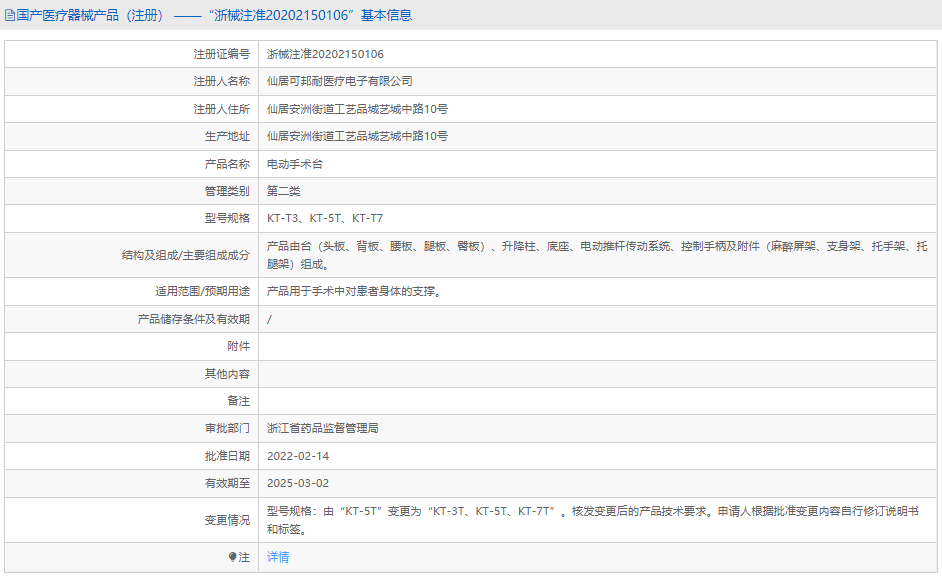Click the 产品储存条件及有效期 label
Image resolution: width=942 pixels, height=576 pixels.
(x=193, y=319)
